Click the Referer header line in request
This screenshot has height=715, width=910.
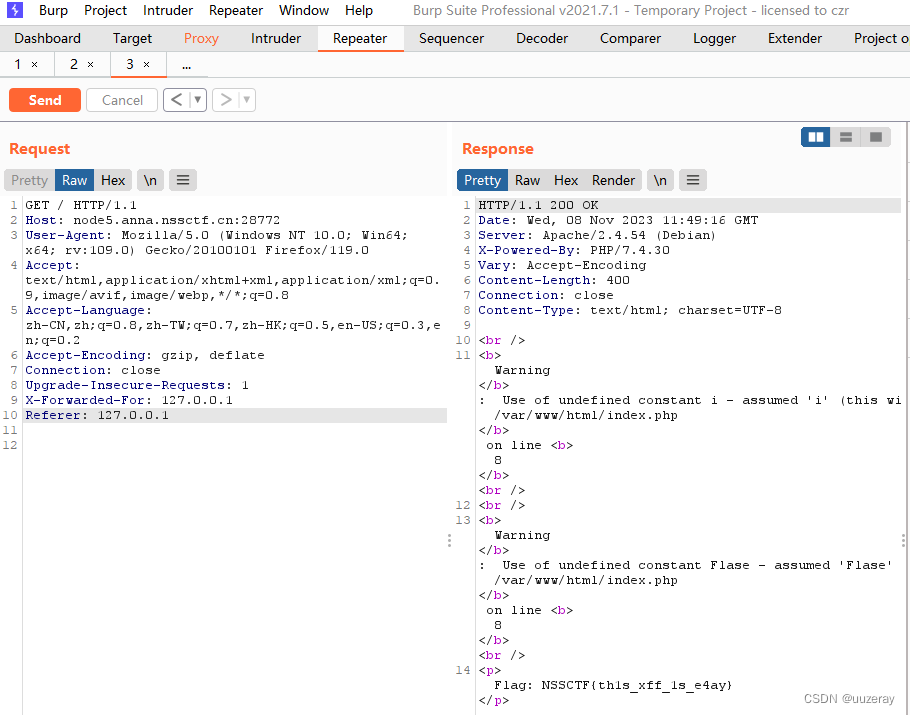pyautogui.click(x=235, y=415)
